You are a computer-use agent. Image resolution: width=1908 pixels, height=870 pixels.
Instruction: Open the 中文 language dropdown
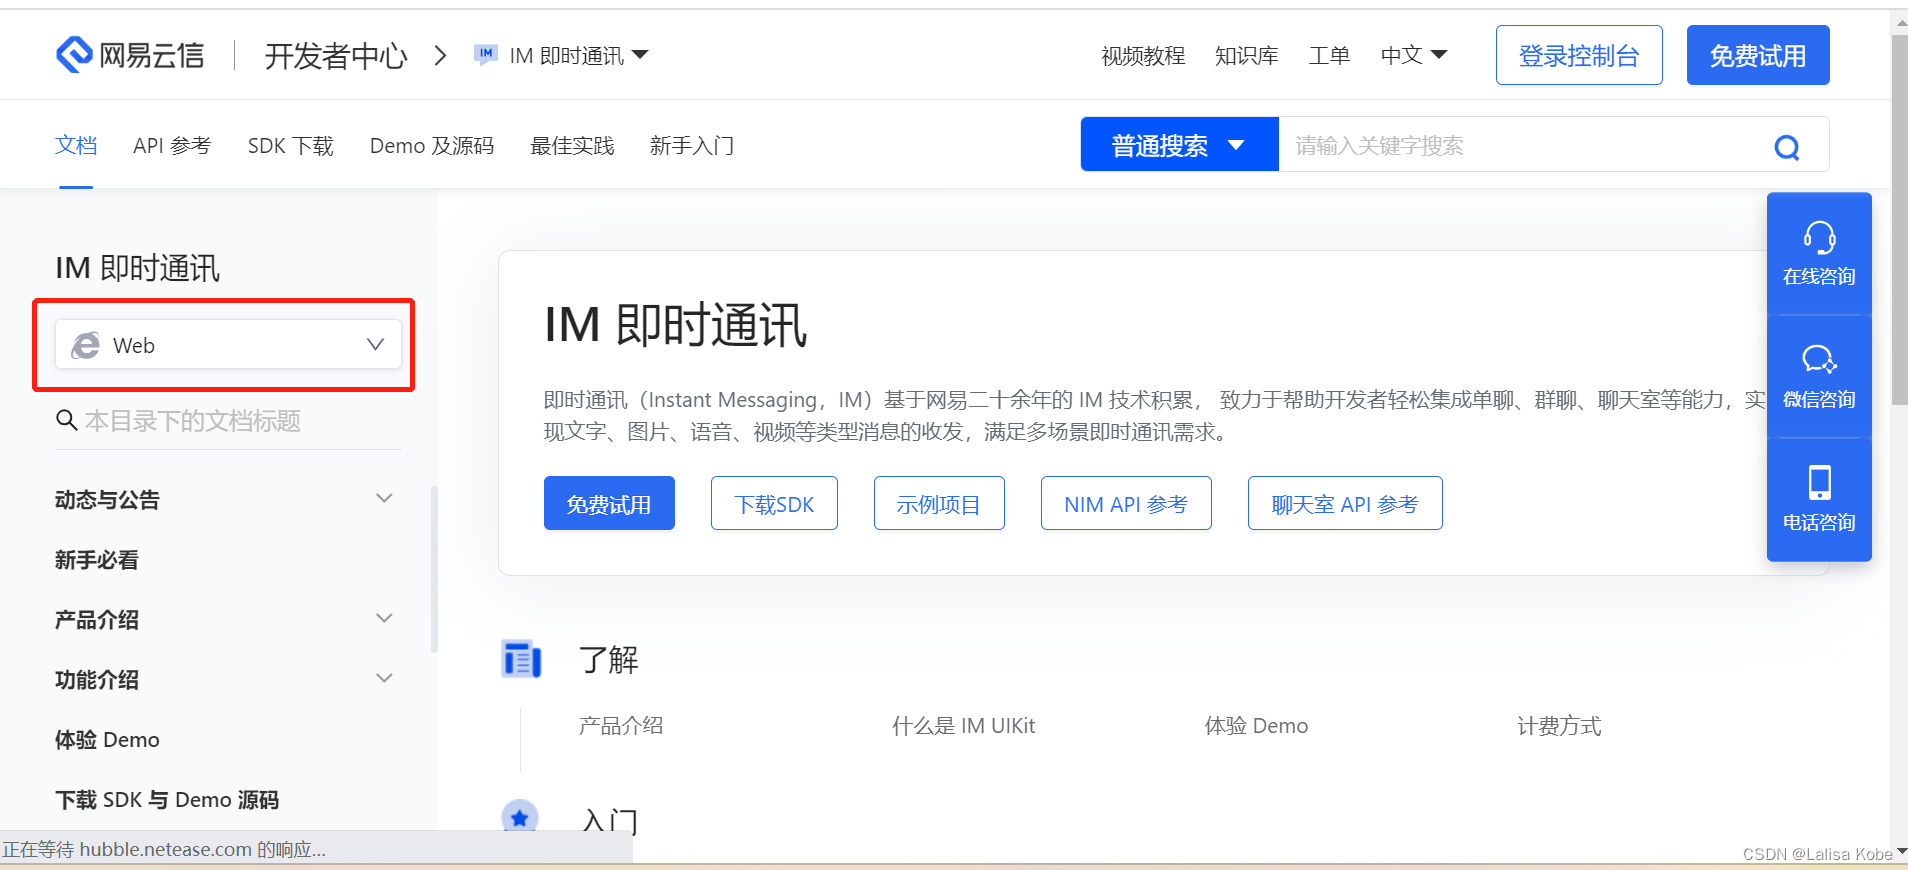click(1414, 55)
